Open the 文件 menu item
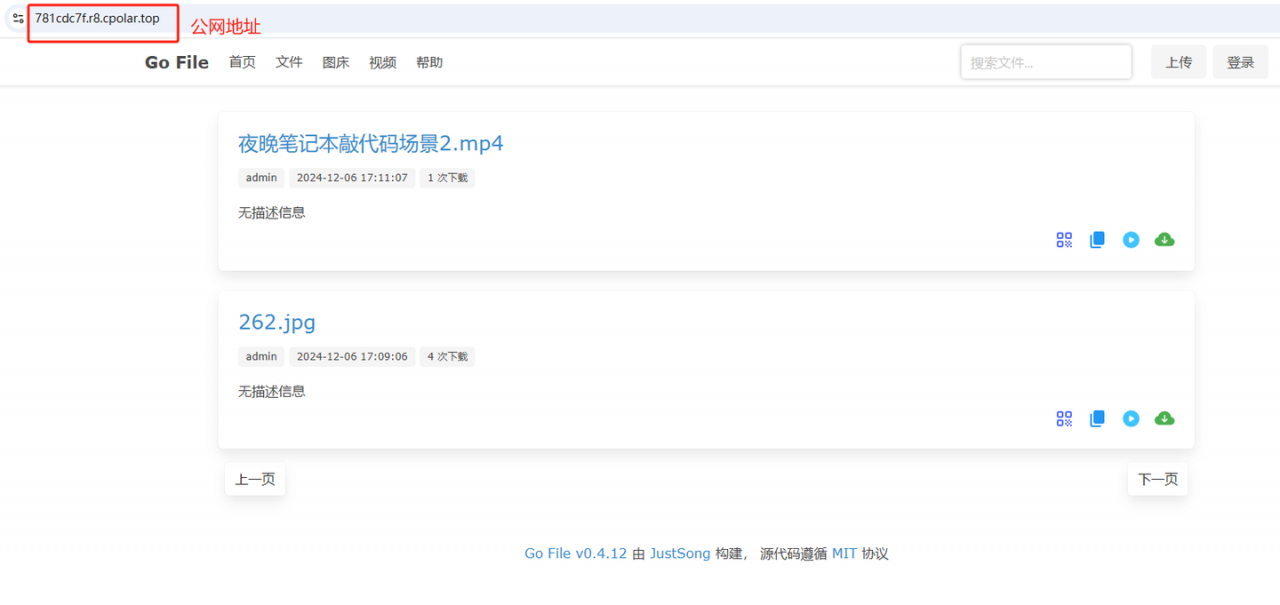 (x=289, y=62)
